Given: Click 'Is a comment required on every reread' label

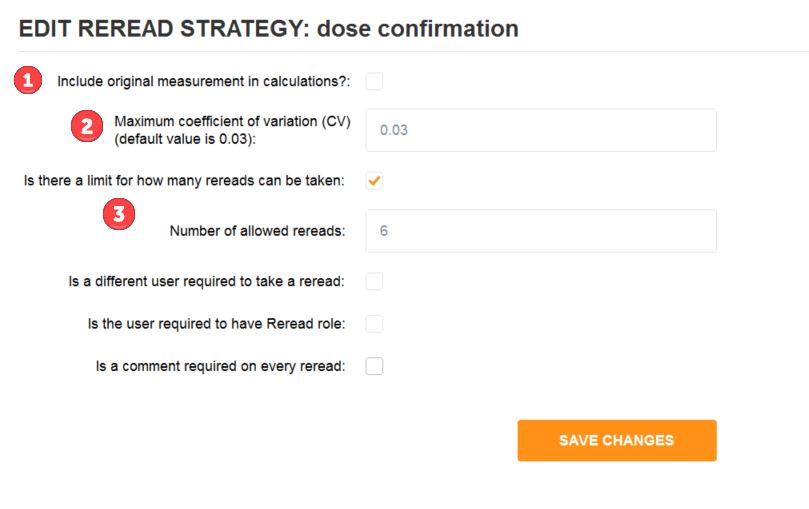Looking at the screenshot, I should click(220, 366).
